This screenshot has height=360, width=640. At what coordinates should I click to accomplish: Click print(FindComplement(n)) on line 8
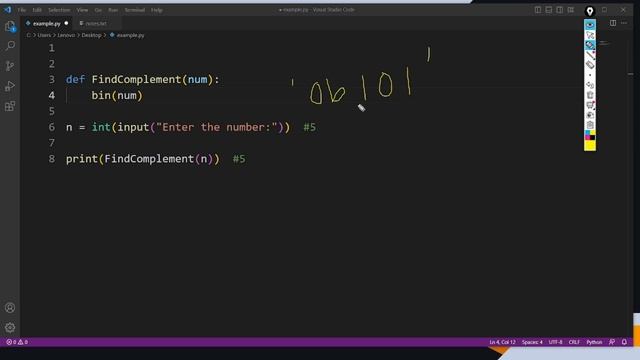point(142,159)
